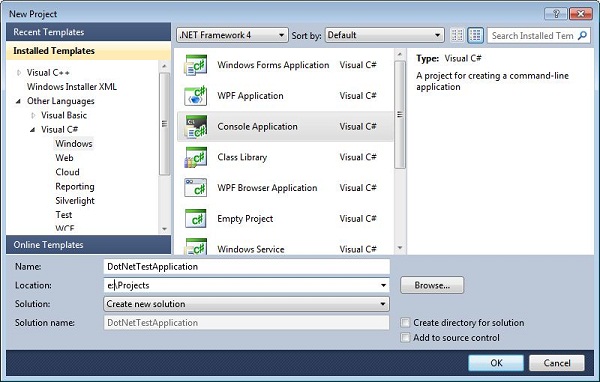
Task: Select the Cloud category
Action: pos(67,172)
